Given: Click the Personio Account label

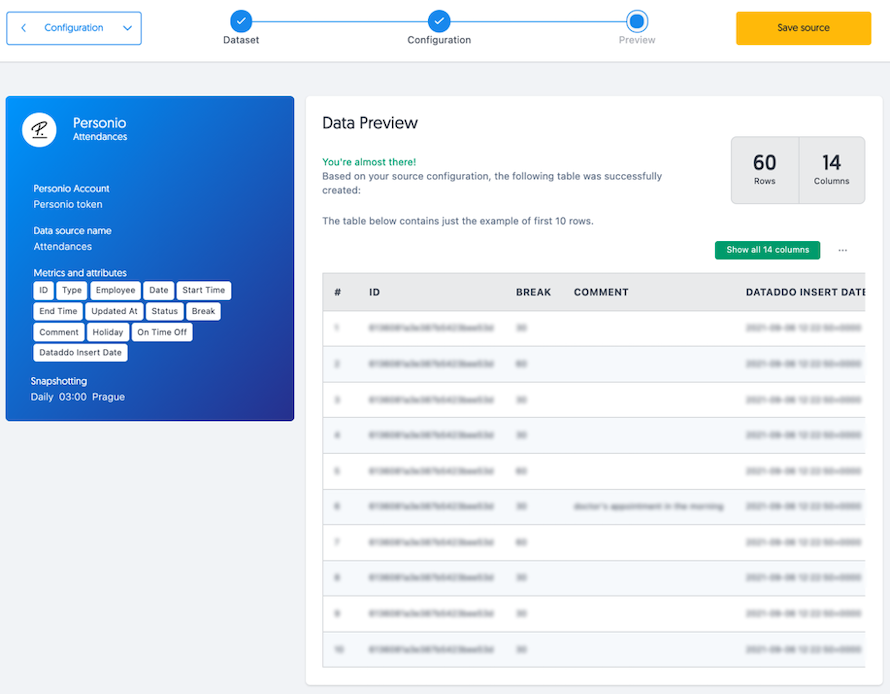Looking at the screenshot, I should (x=72, y=188).
